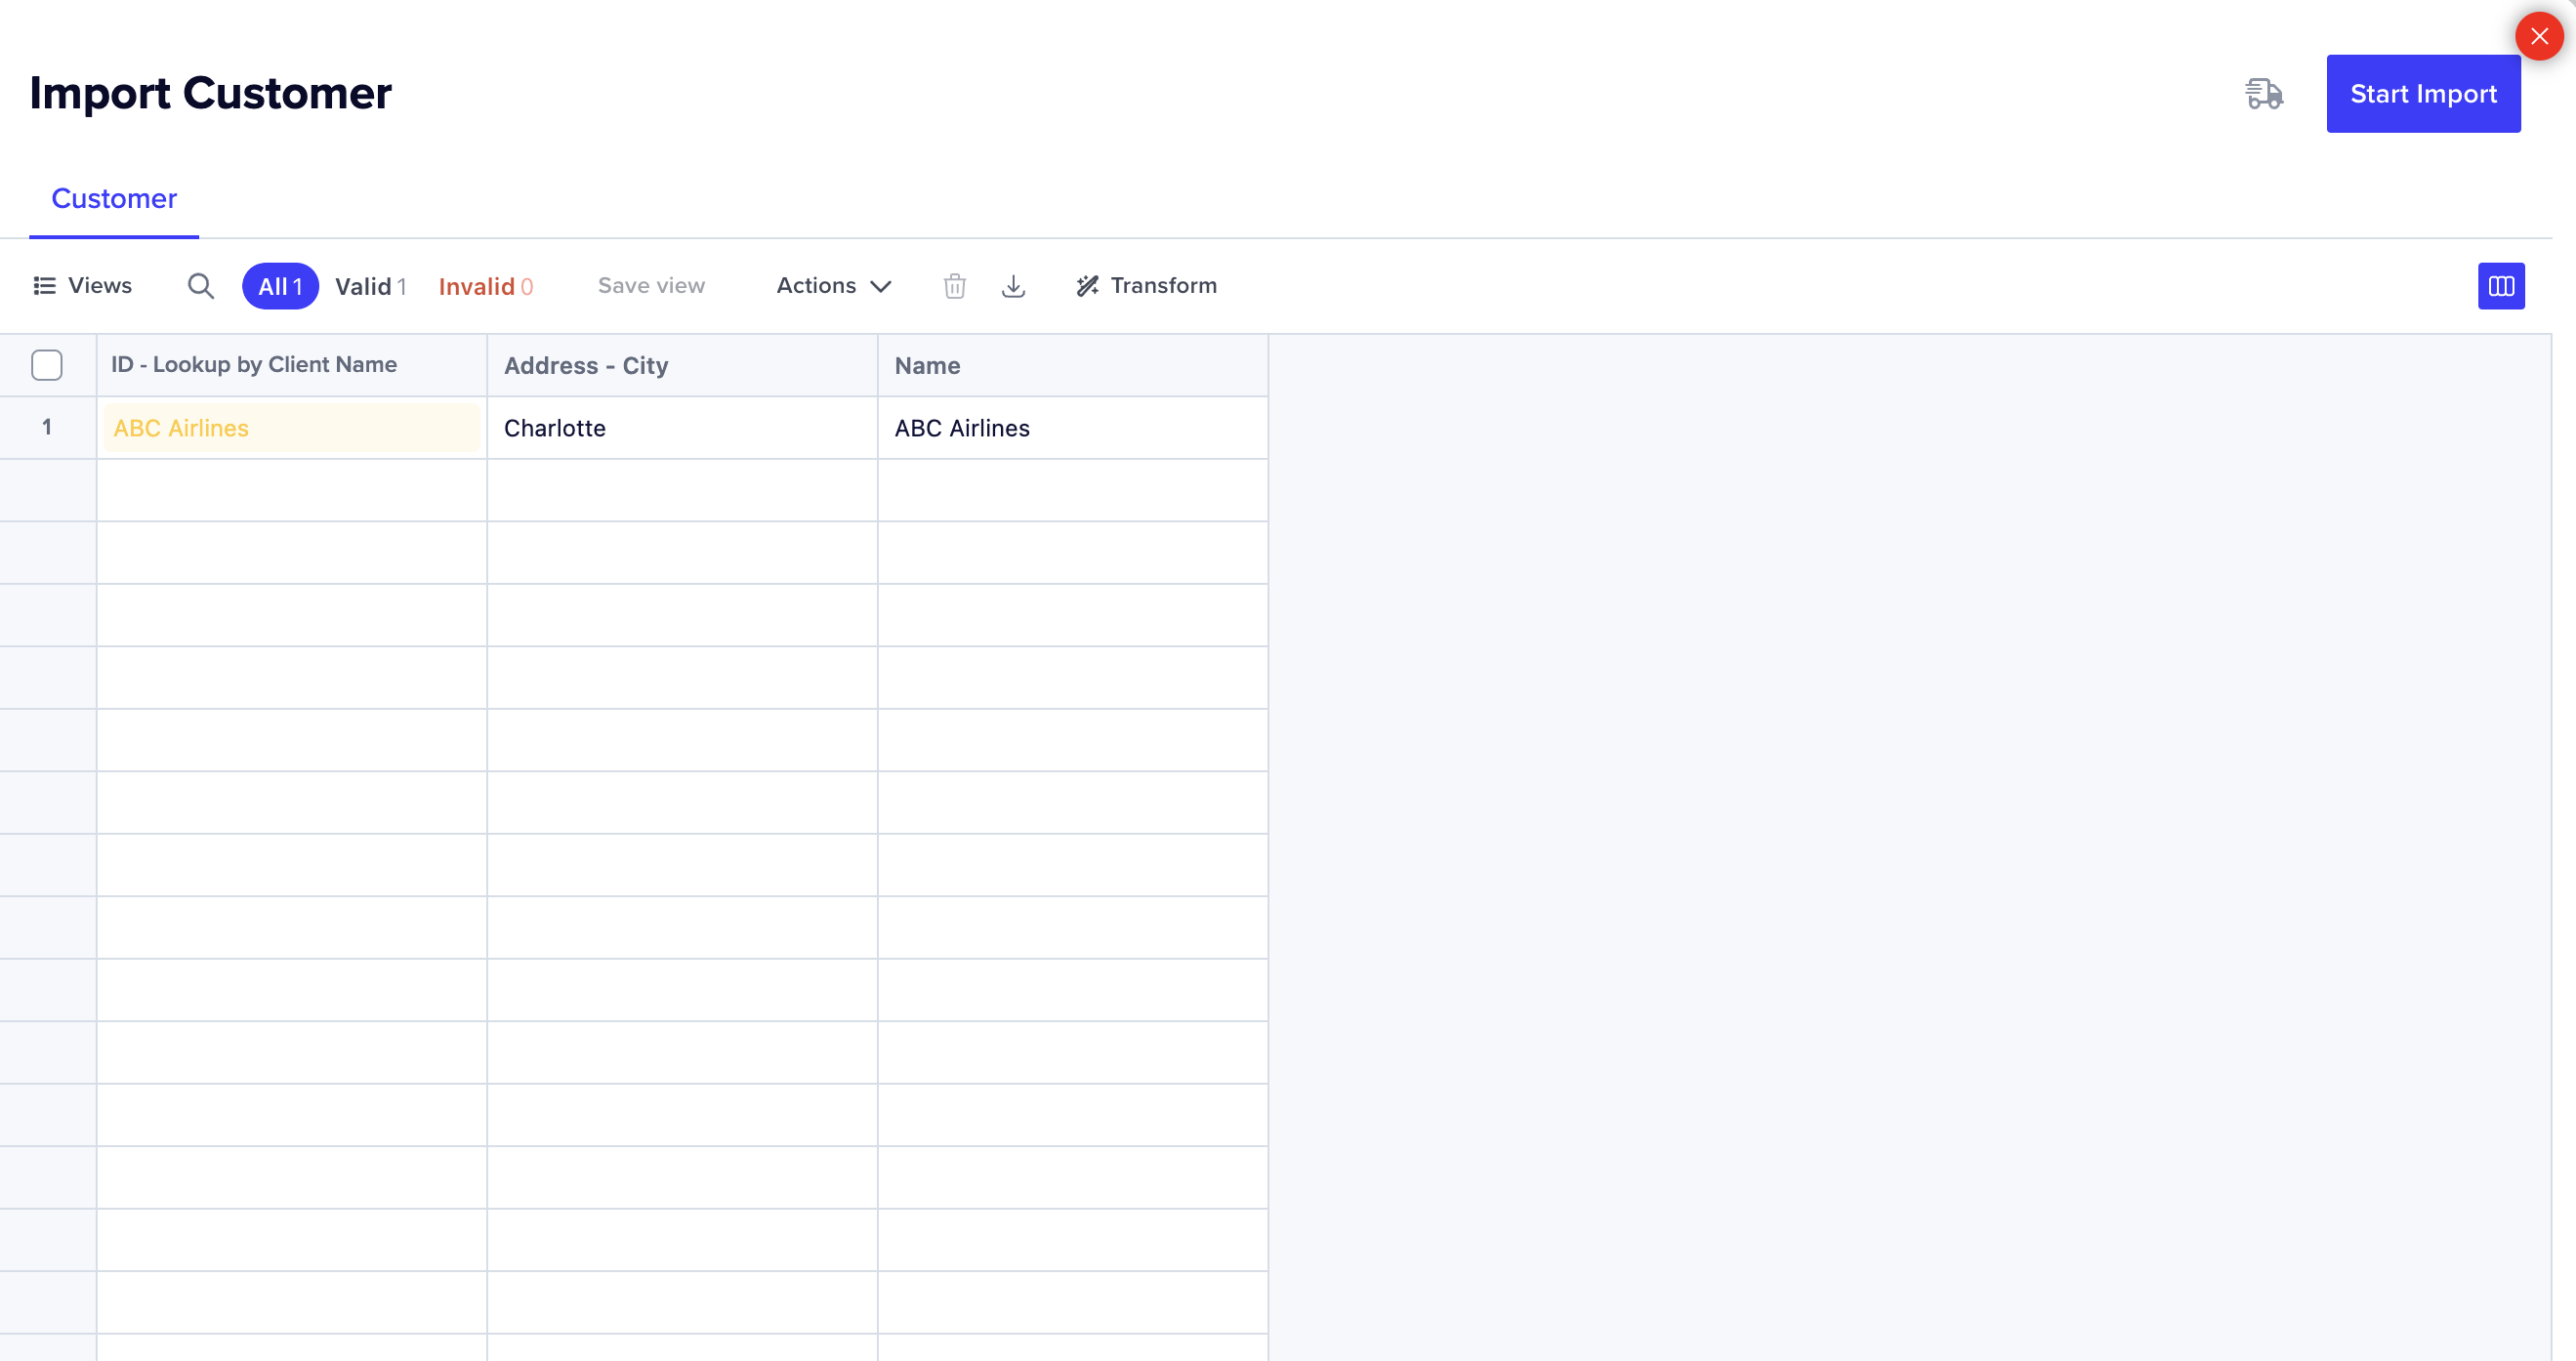Click the Charlotte city cell
This screenshot has width=2576, height=1361.
[682, 428]
